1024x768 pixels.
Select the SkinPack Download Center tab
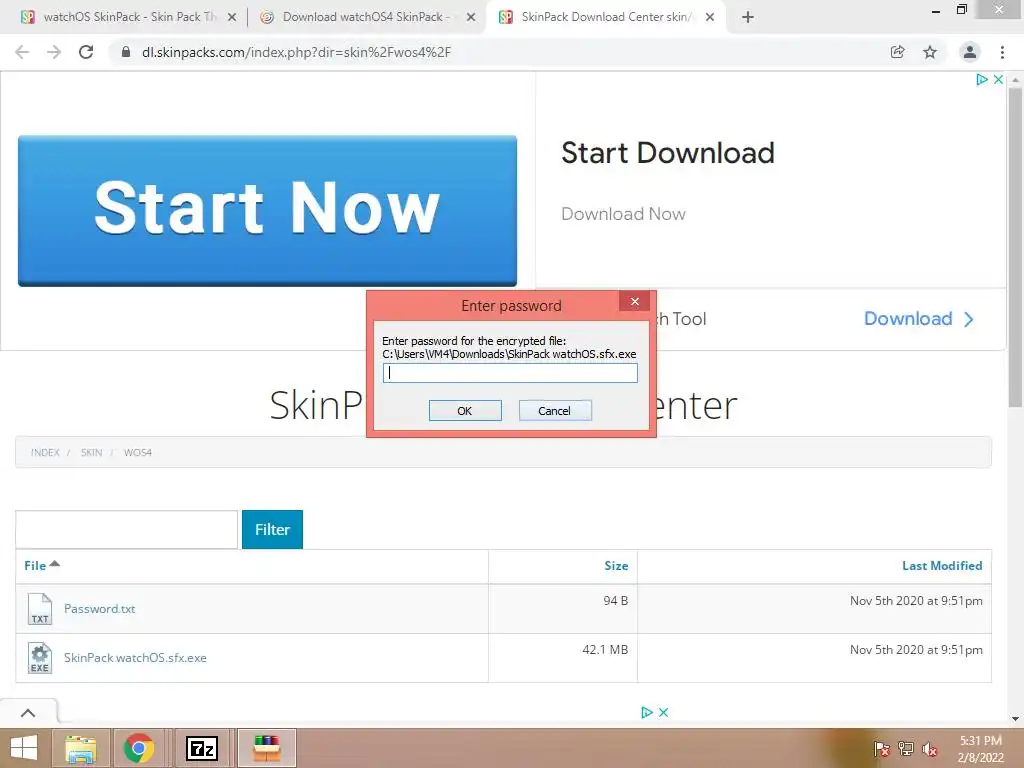[604, 17]
